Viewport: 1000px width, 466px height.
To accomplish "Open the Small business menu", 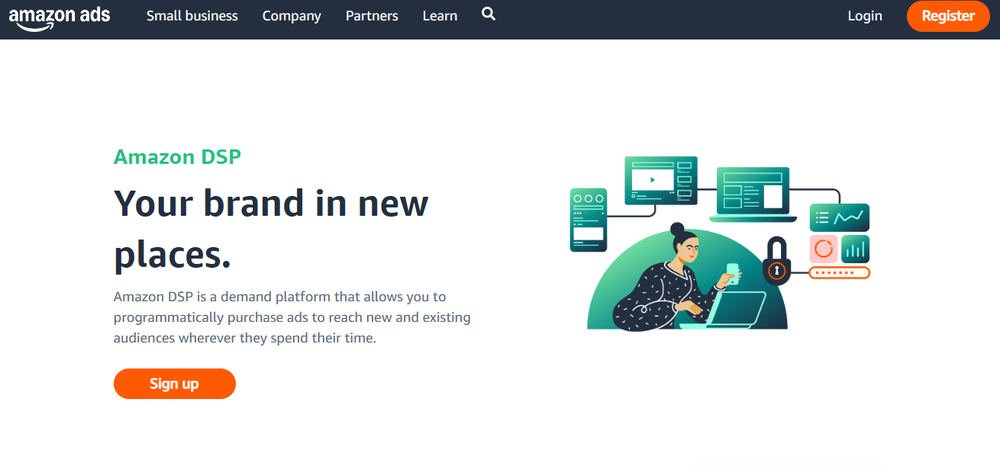I will [192, 16].
